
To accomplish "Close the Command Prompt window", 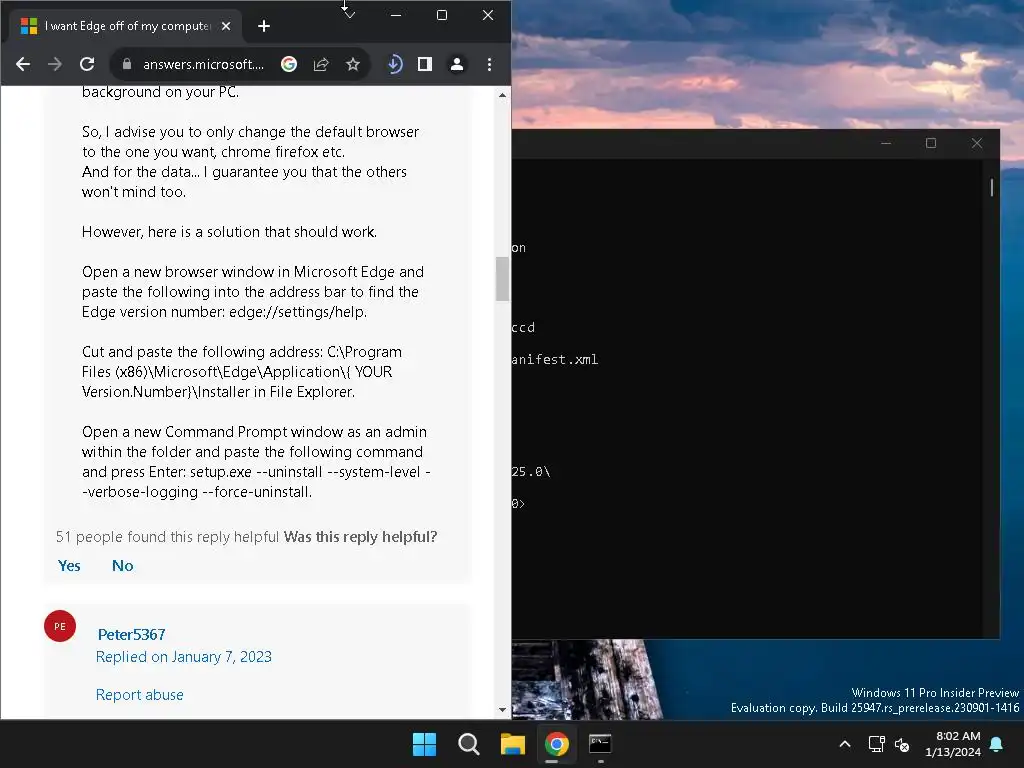I will click(977, 143).
